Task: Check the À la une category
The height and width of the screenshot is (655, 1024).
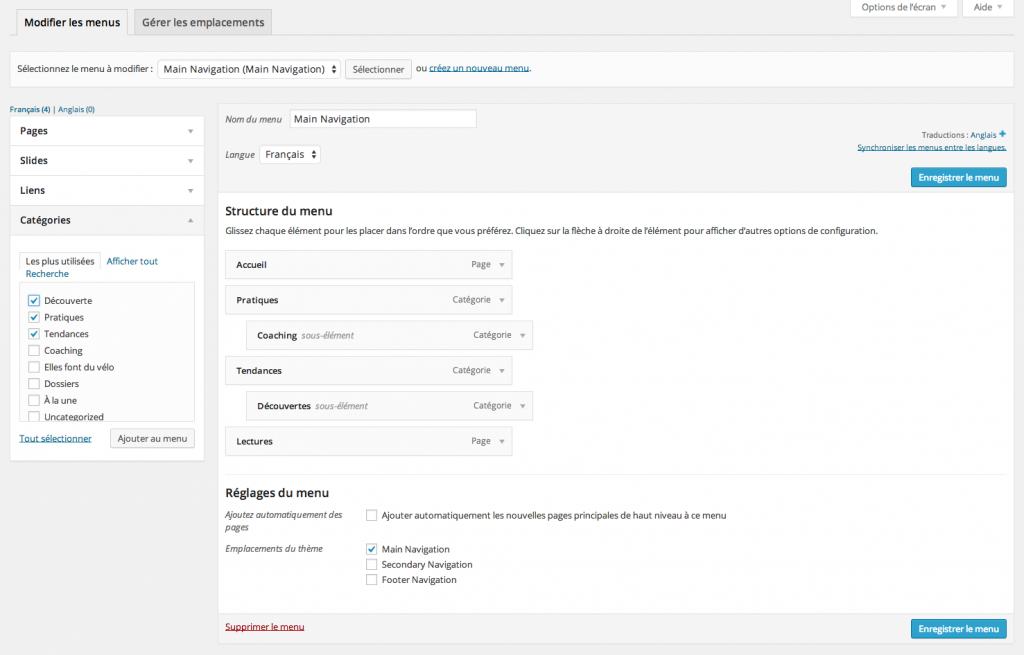Action: click(34, 400)
